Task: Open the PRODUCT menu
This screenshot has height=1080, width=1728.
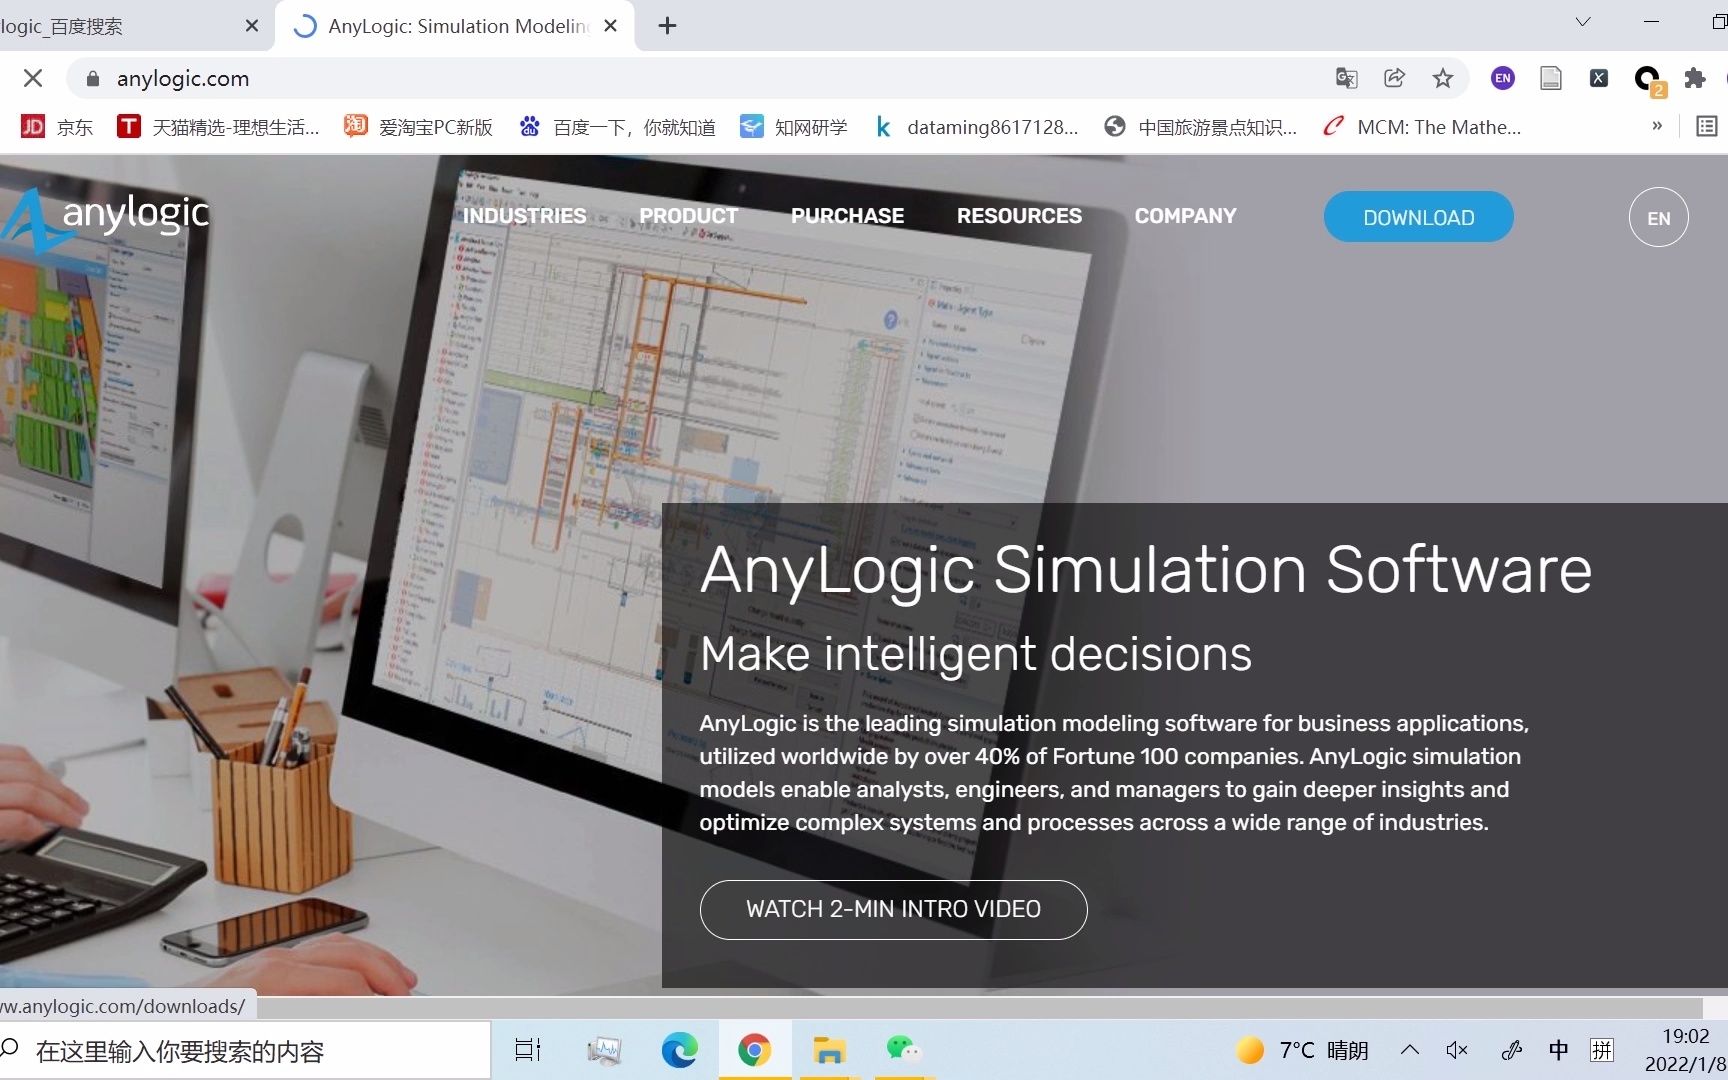Action: (688, 216)
